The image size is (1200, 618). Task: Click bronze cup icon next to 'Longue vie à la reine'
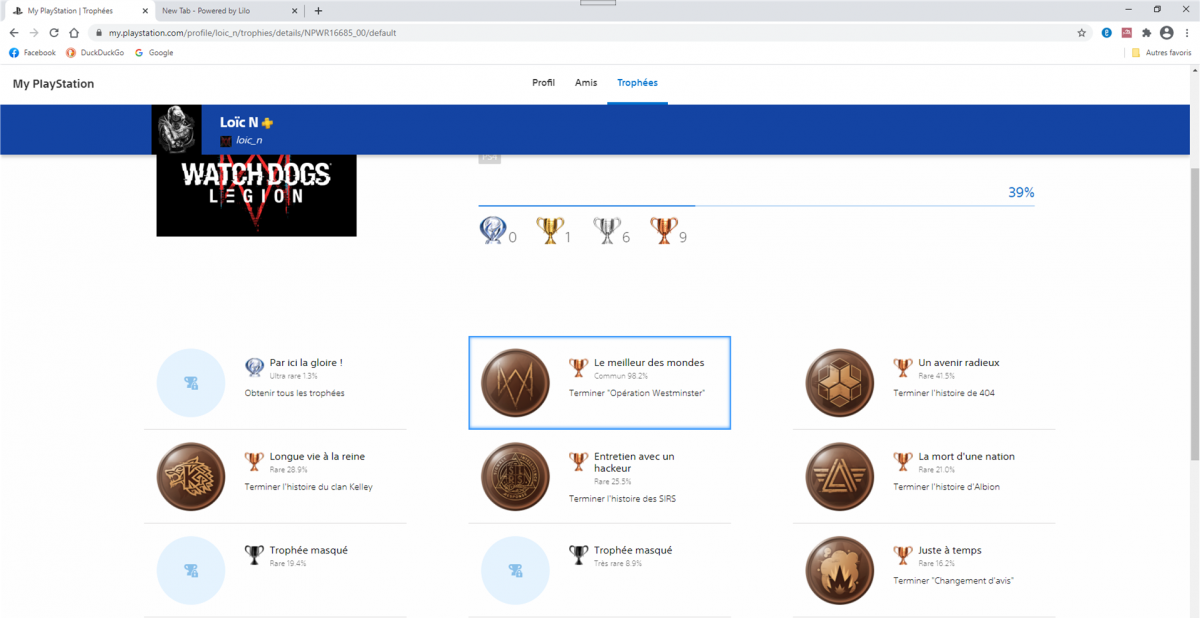click(254, 461)
